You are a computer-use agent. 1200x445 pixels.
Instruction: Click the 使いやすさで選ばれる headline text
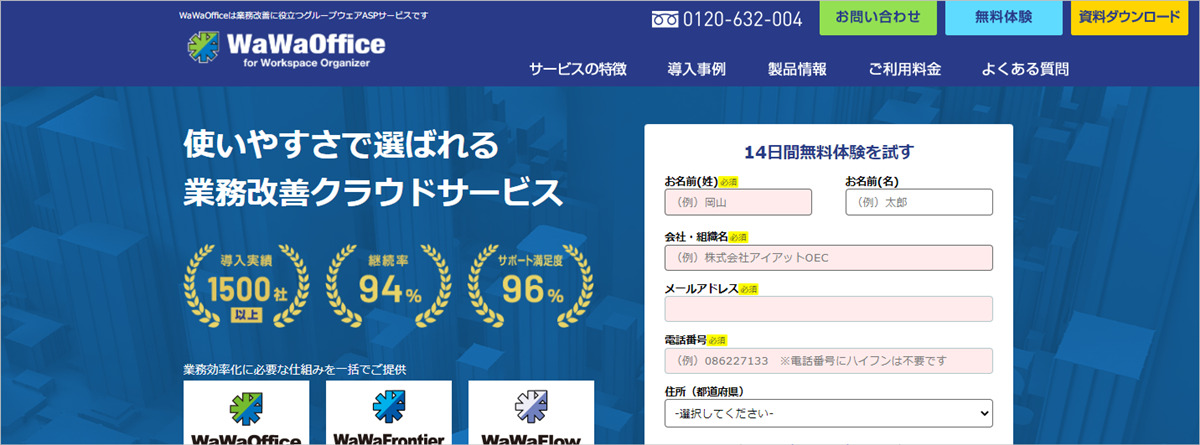tap(341, 145)
